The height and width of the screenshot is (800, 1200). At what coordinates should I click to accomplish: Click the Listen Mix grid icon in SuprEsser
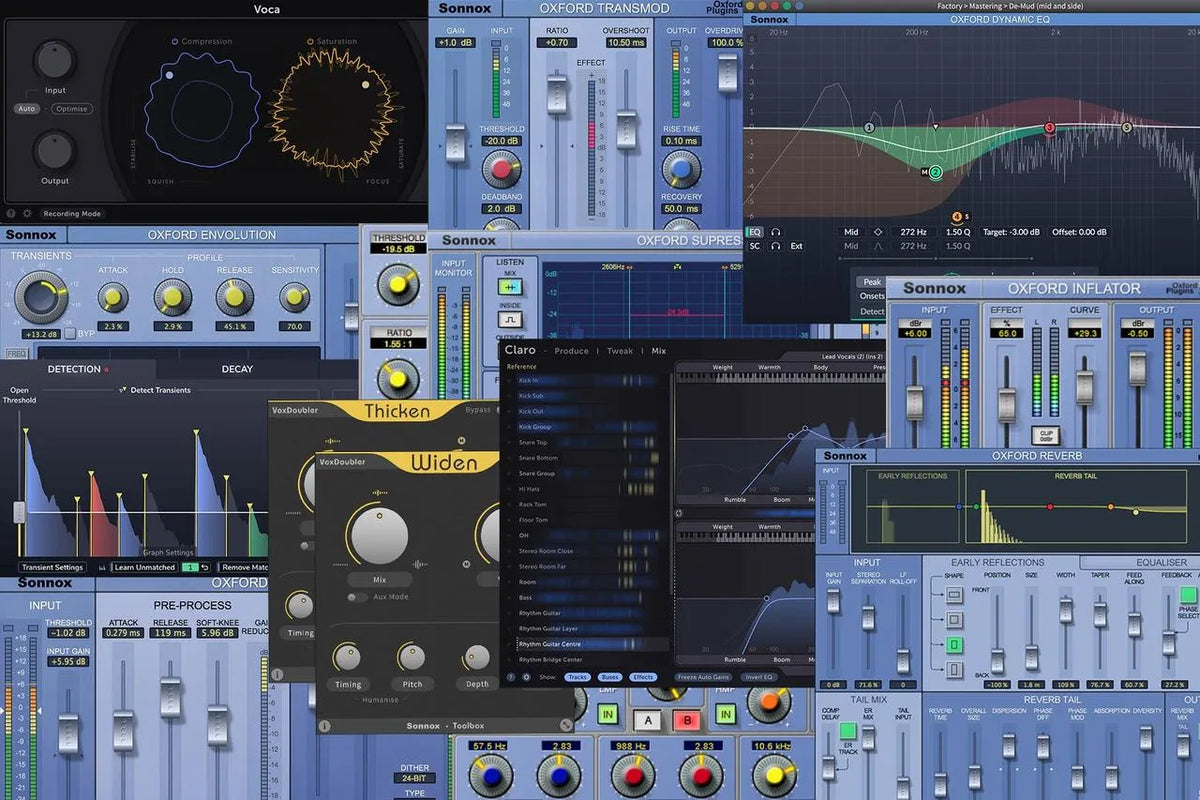510,287
